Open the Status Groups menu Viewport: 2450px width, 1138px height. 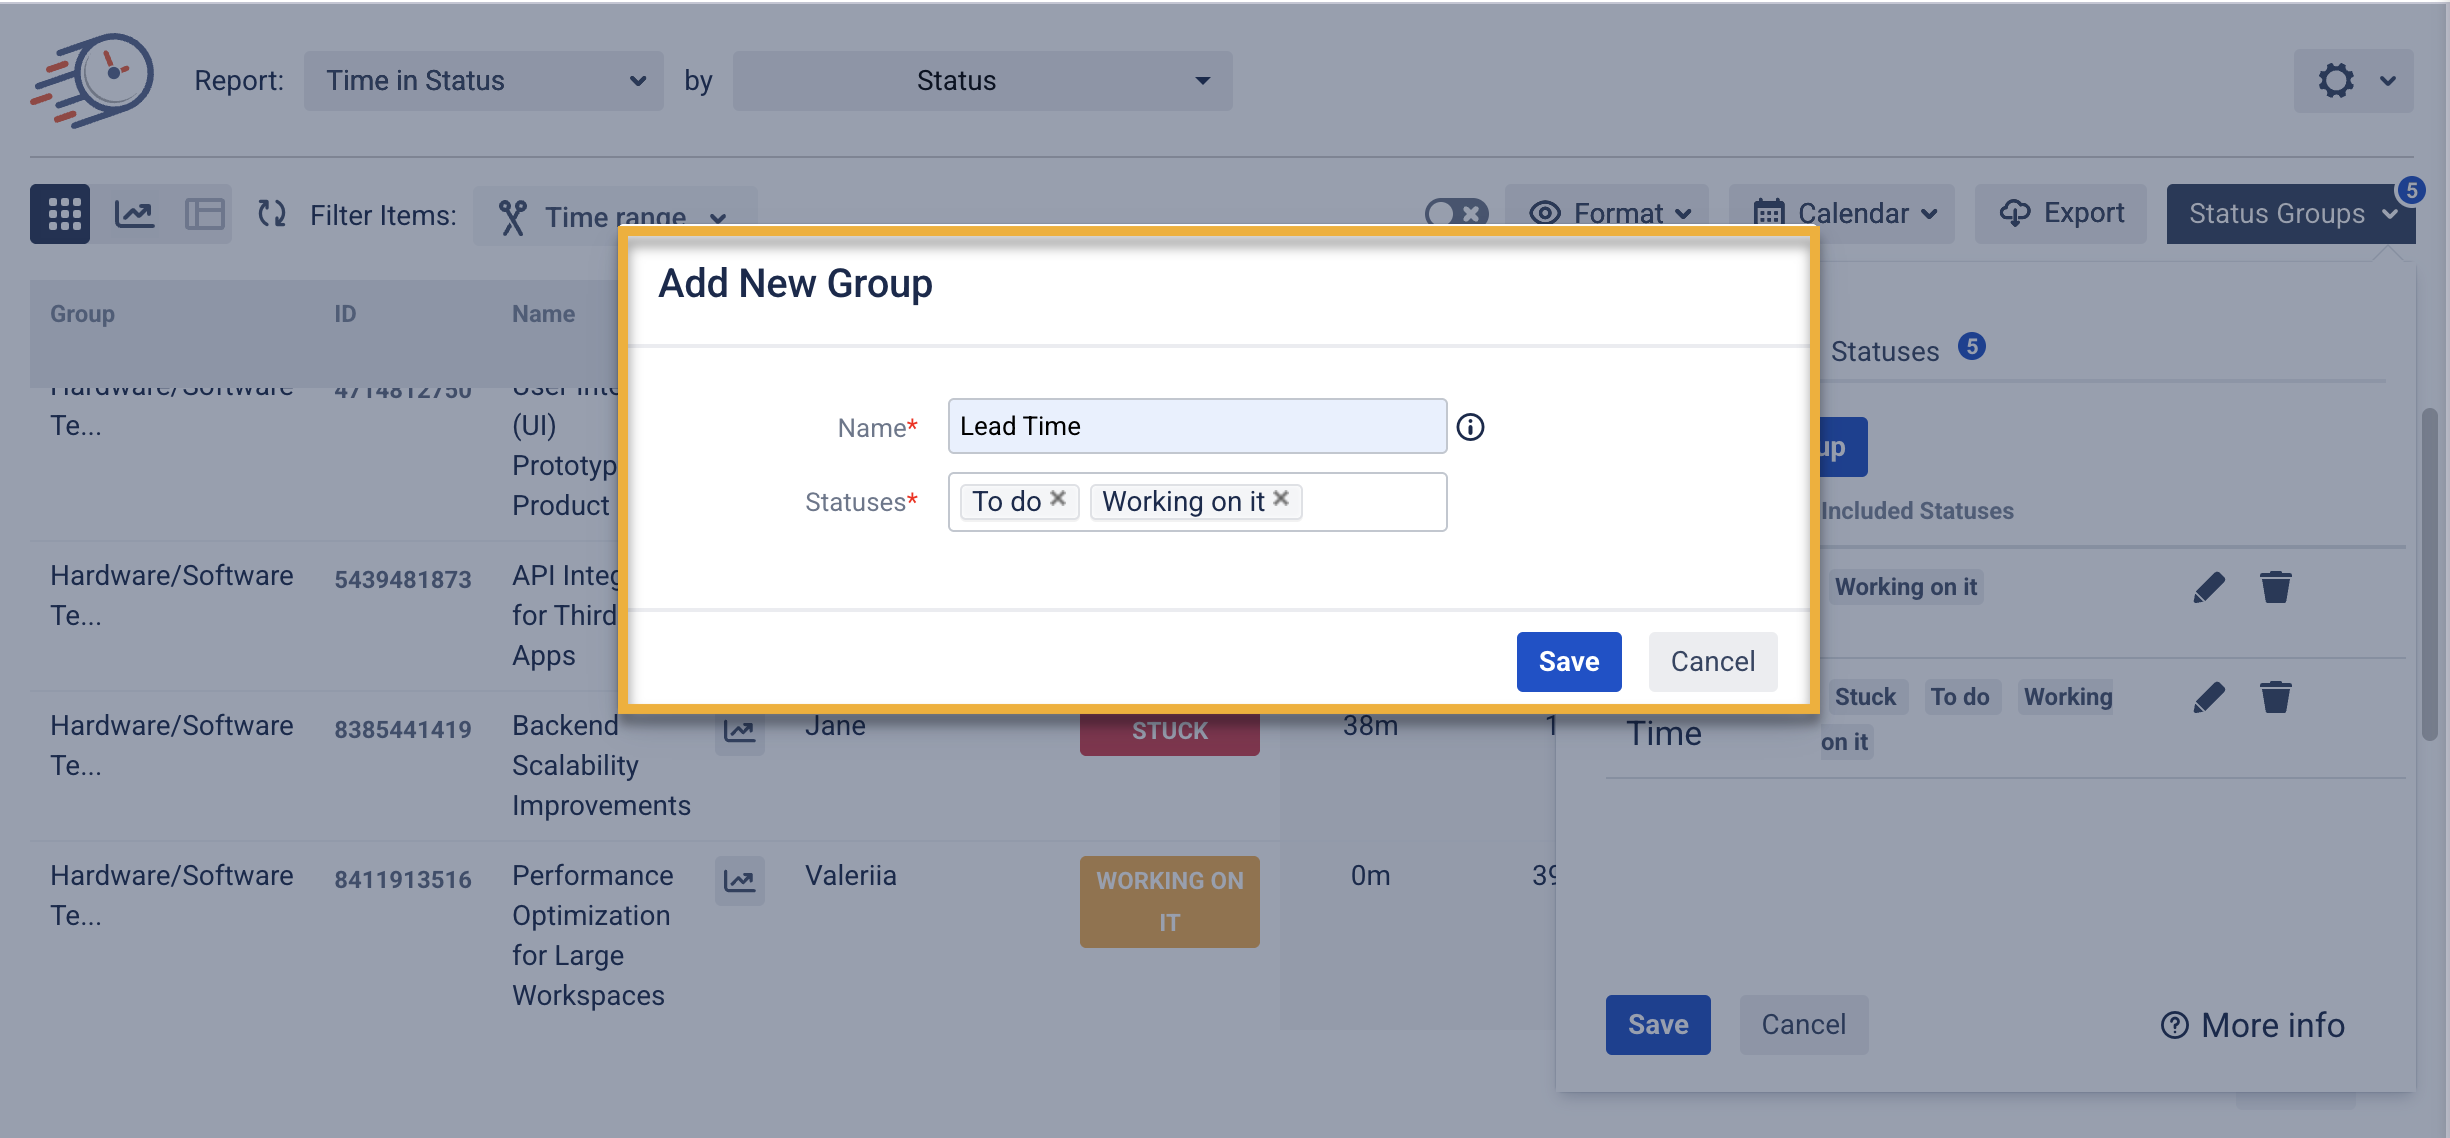pos(2290,214)
